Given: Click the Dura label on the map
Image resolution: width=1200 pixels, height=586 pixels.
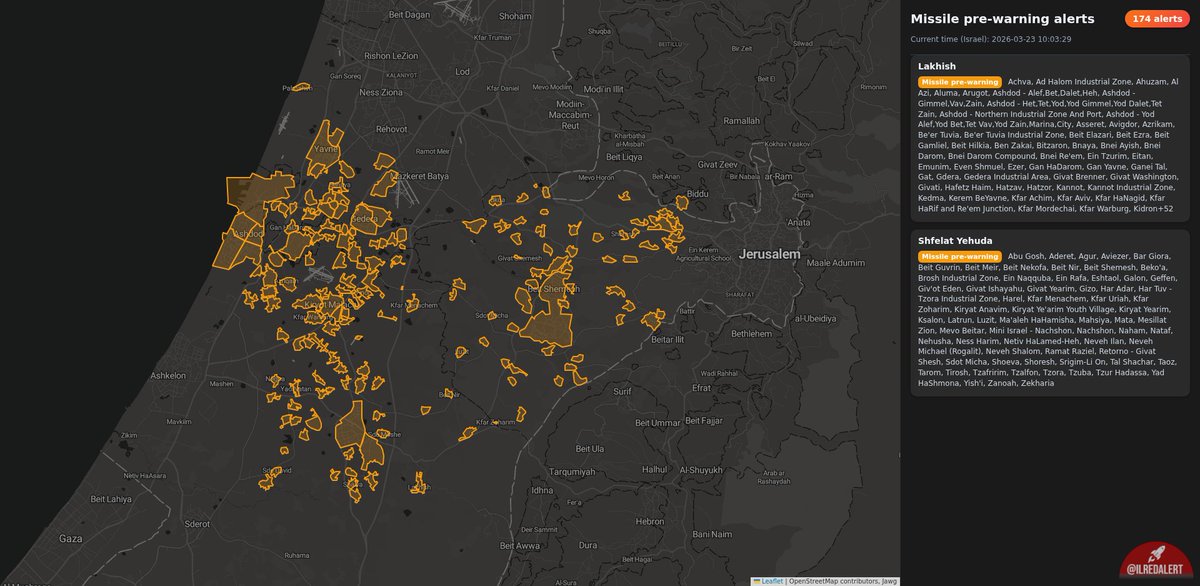Looking at the screenshot, I should click(587, 546).
